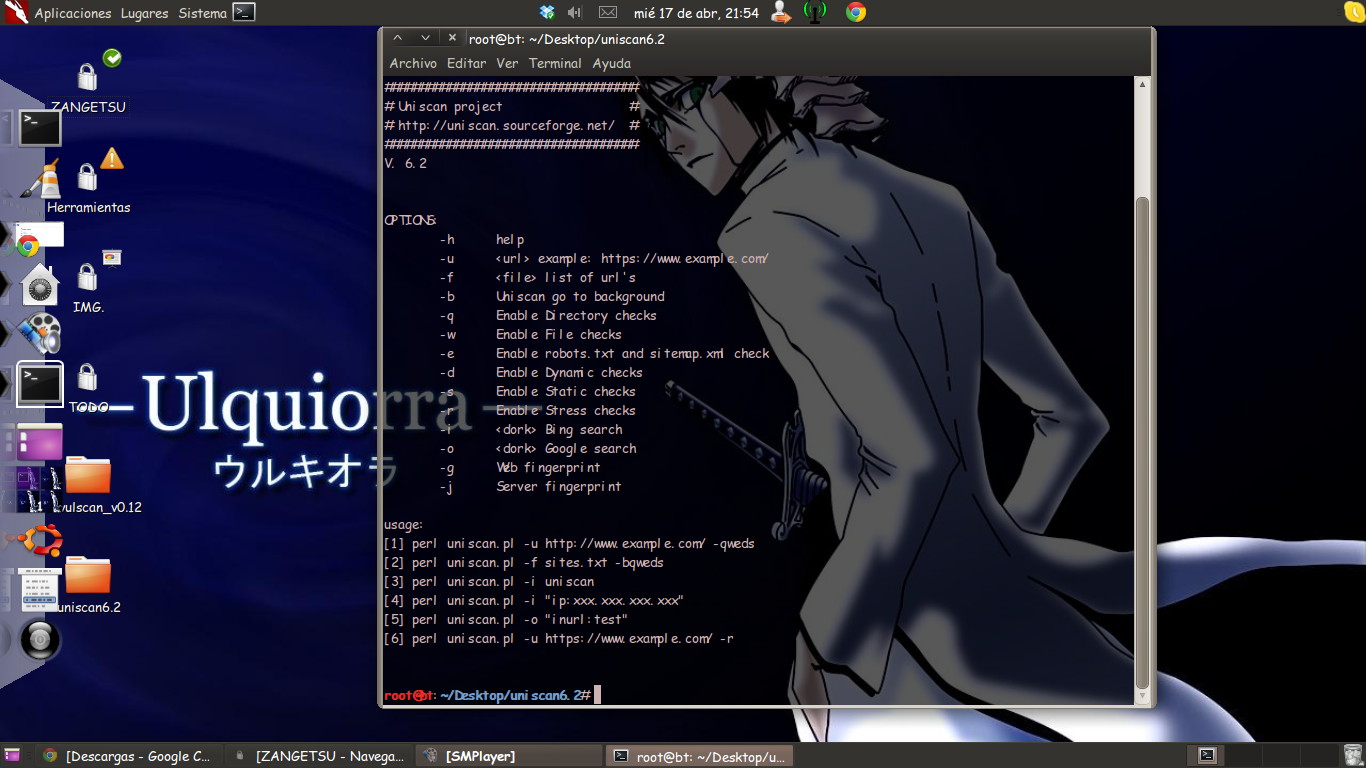This screenshot has width=1366, height=768.
Task: Click the "Enable Stress checks" option line
Action: (565, 410)
